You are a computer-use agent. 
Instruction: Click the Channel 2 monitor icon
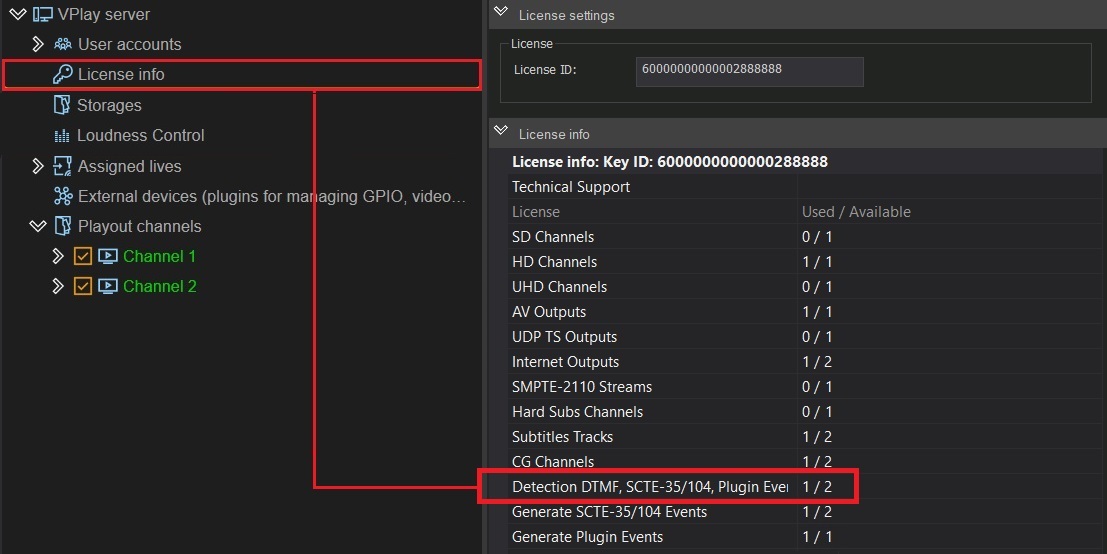coord(108,286)
